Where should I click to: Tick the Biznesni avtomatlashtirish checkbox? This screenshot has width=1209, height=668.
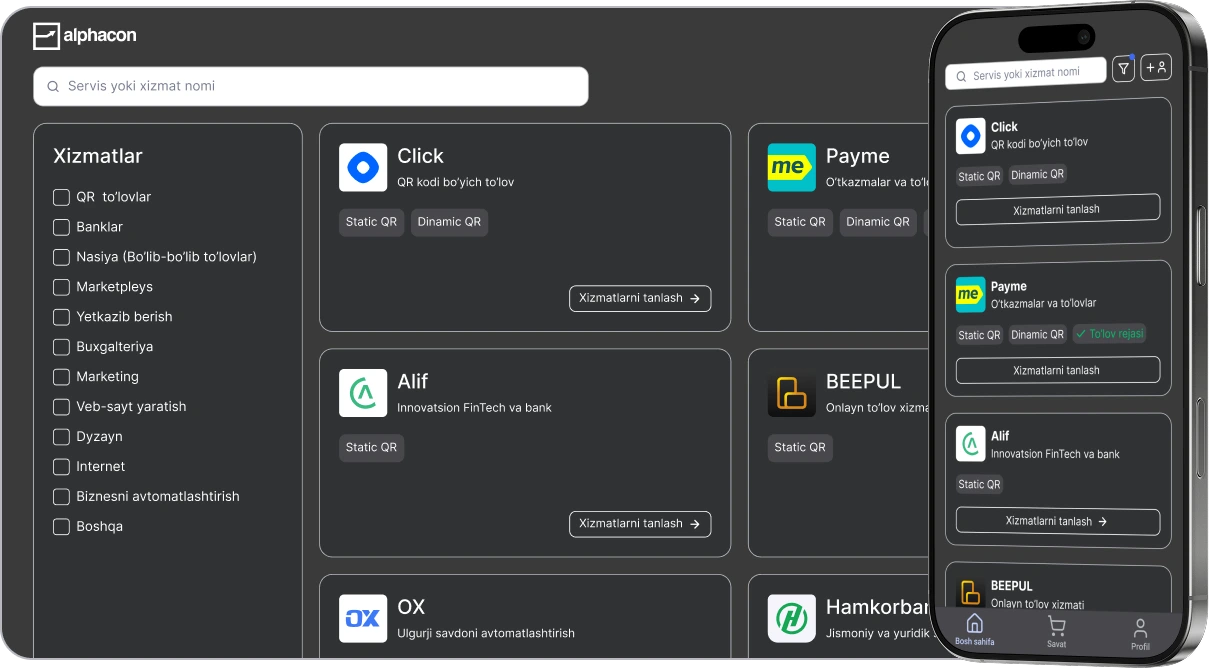[61, 497]
